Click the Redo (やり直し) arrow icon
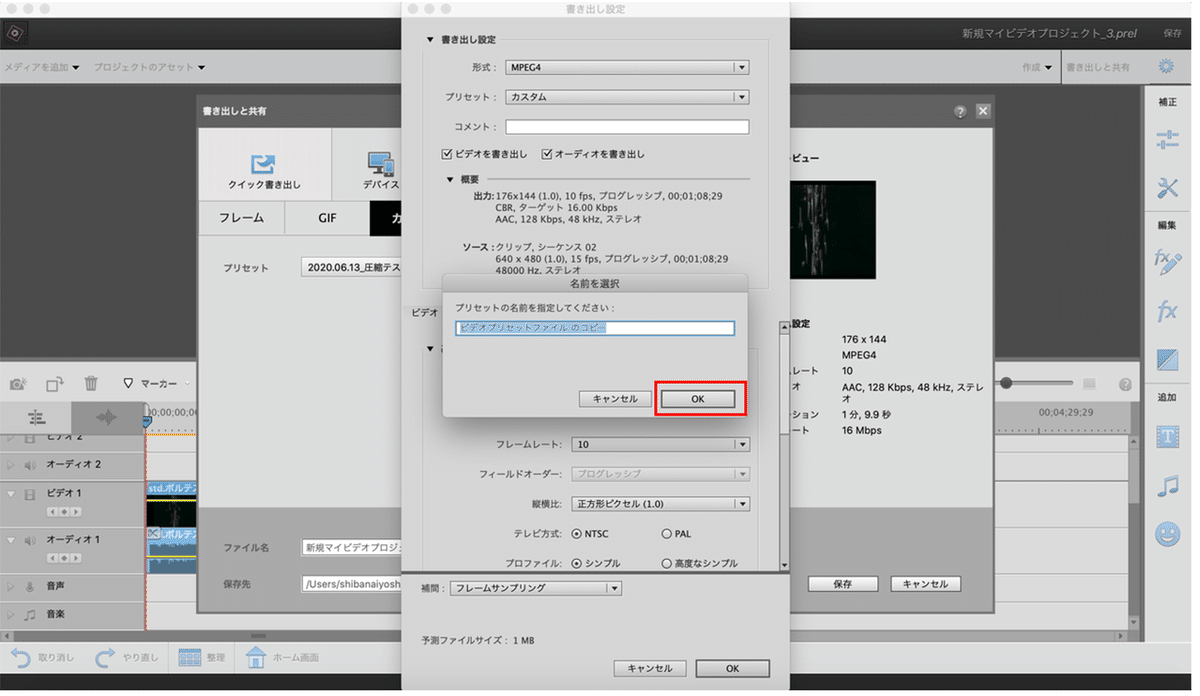This screenshot has width=1200, height=696. (x=105, y=657)
